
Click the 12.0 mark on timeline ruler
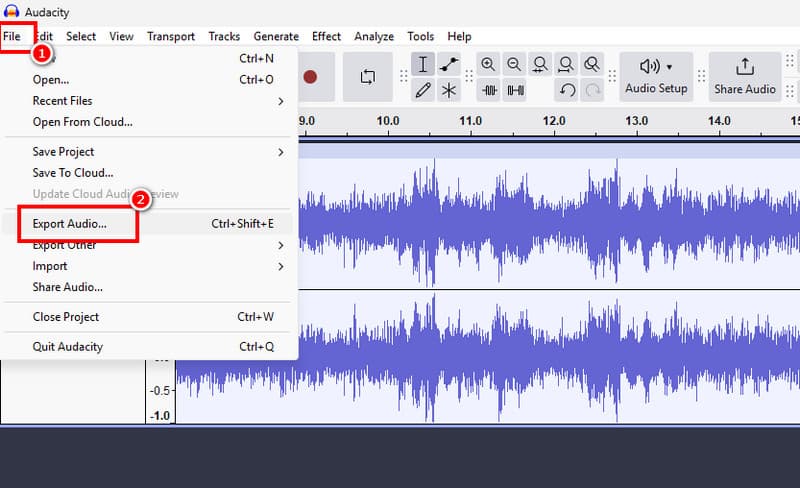point(554,121)
